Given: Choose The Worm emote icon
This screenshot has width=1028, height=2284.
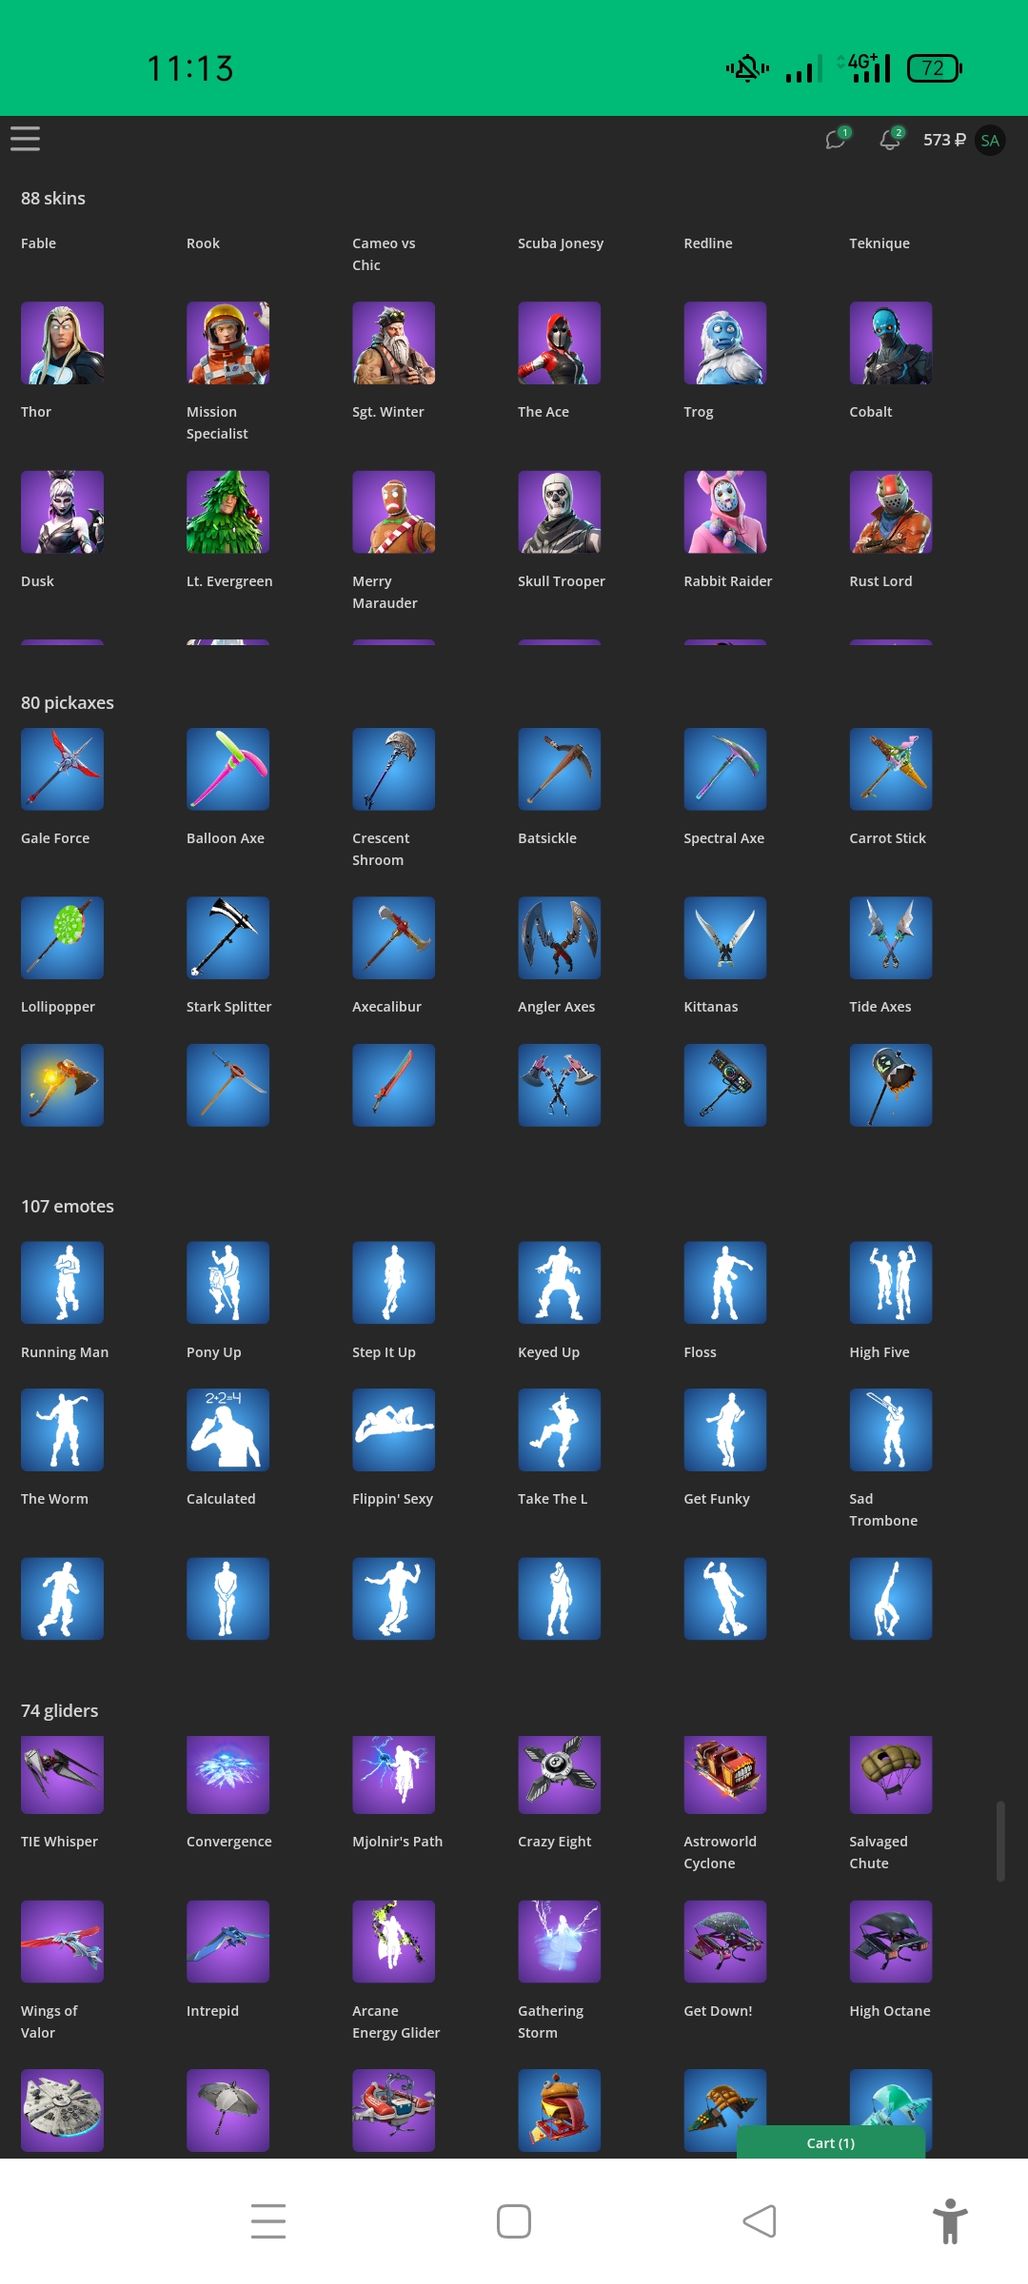Looking at the screenshot, I should (62, 1430).
